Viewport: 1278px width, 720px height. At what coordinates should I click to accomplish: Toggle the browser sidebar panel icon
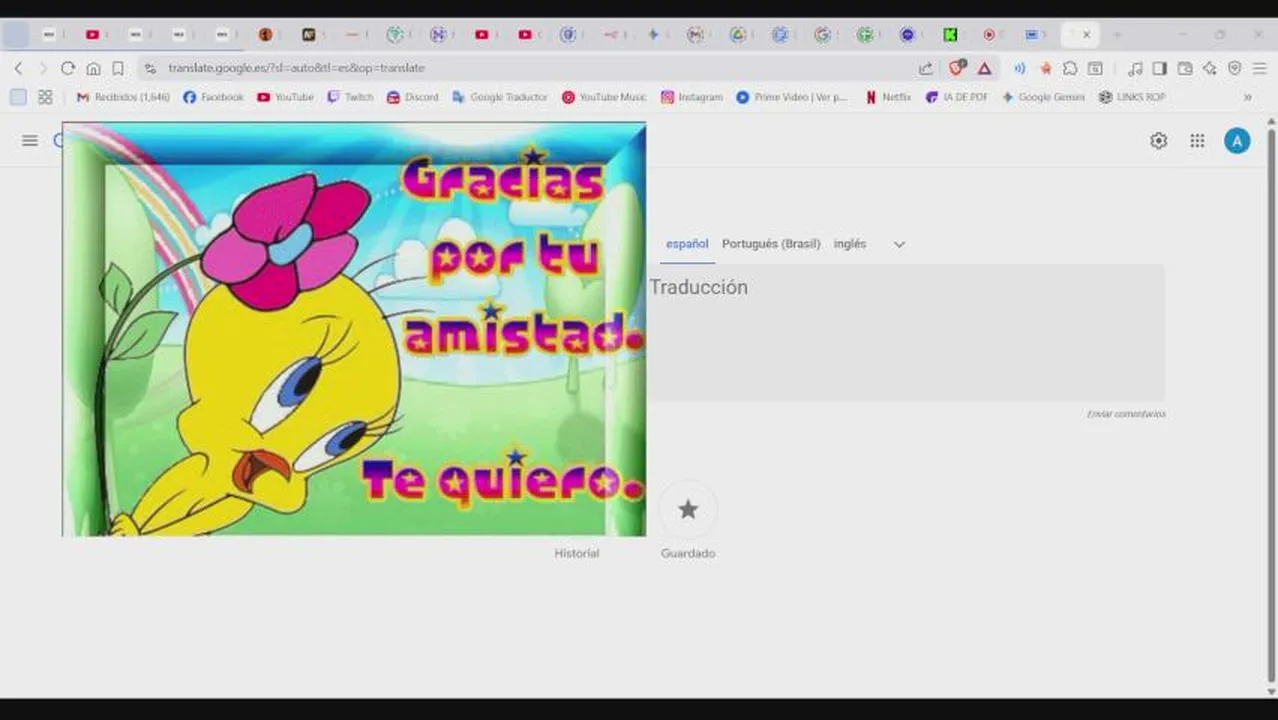(1160, 68)
